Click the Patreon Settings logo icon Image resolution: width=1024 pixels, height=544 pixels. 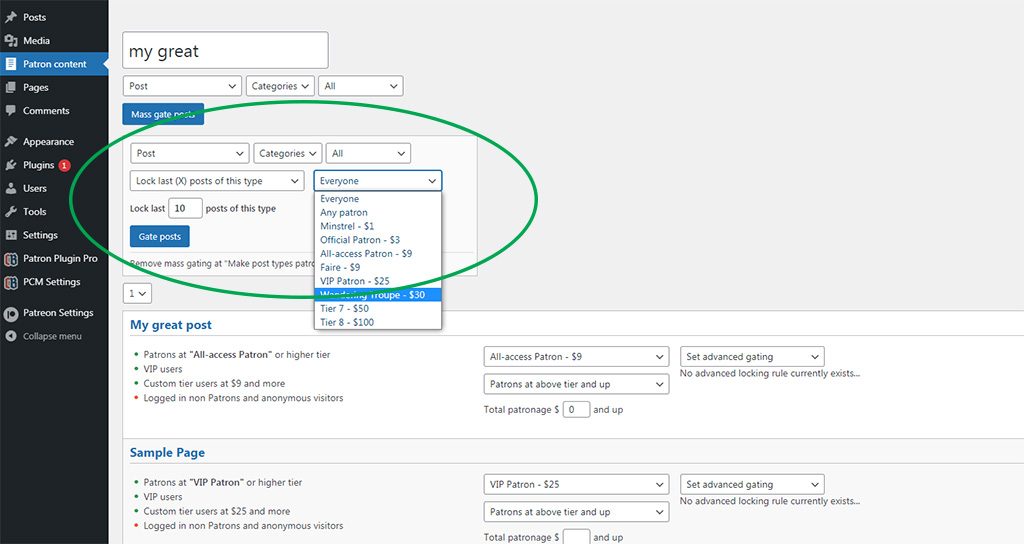pyautogui.click(x=11, y=313)
